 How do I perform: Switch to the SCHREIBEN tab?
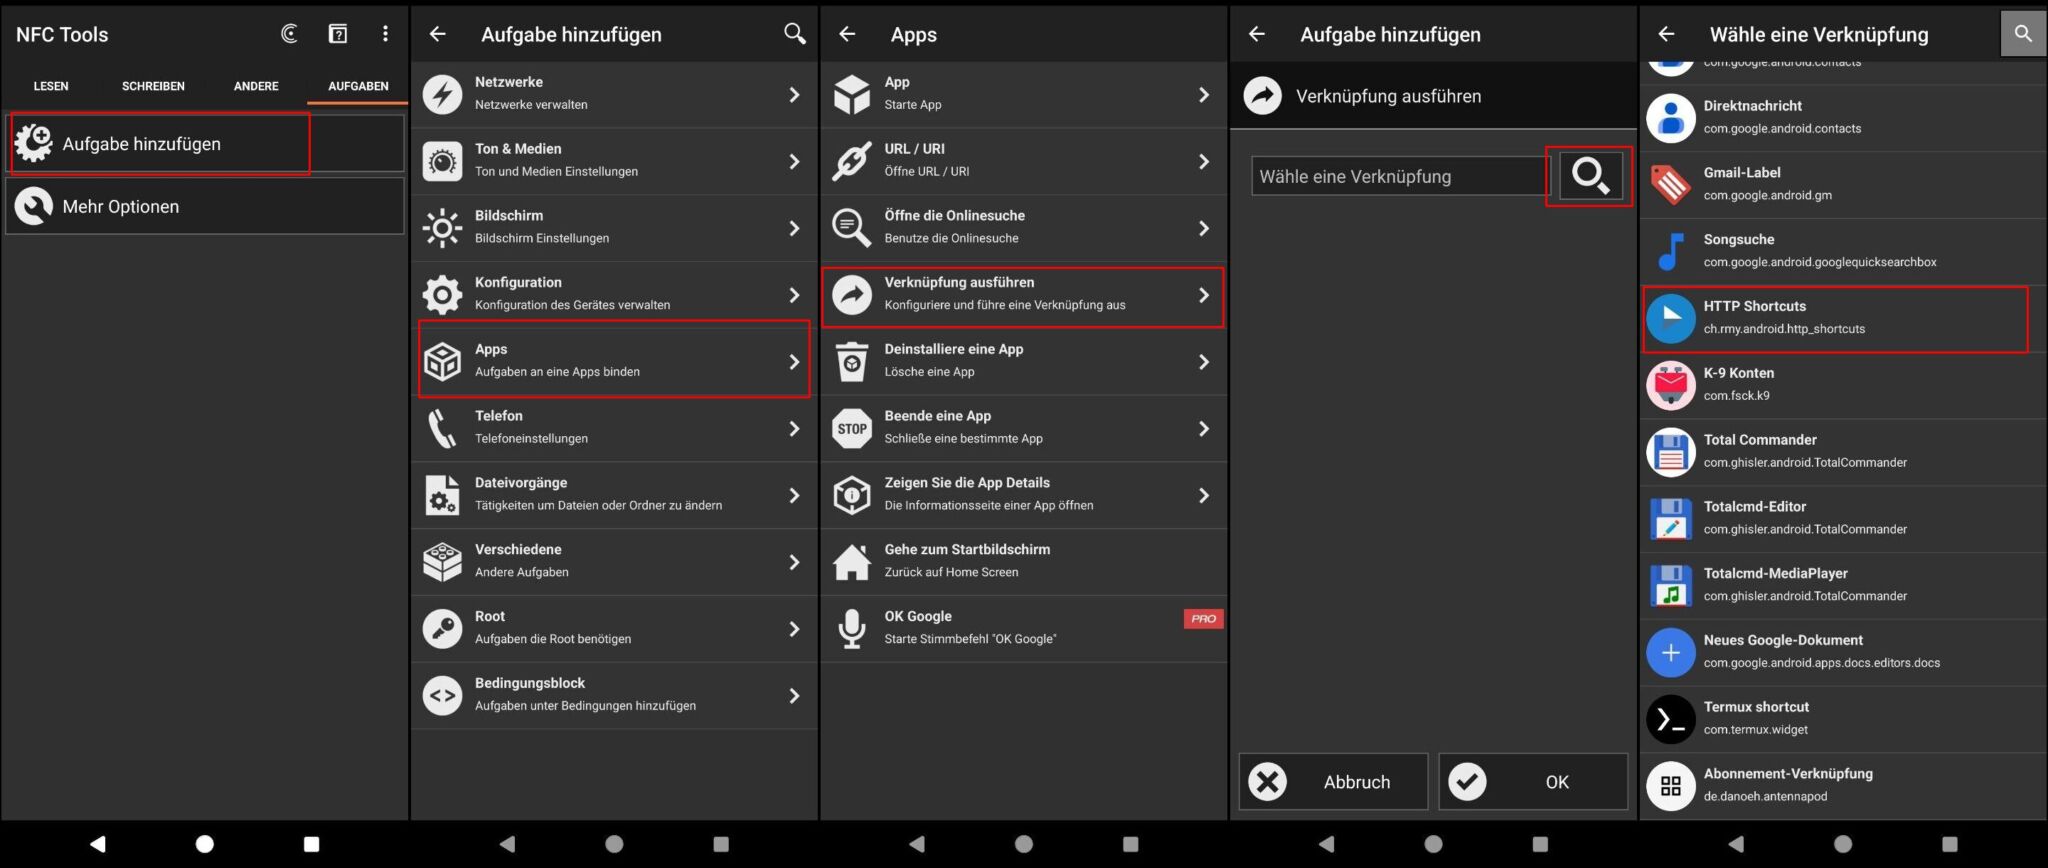pos(153,86)
